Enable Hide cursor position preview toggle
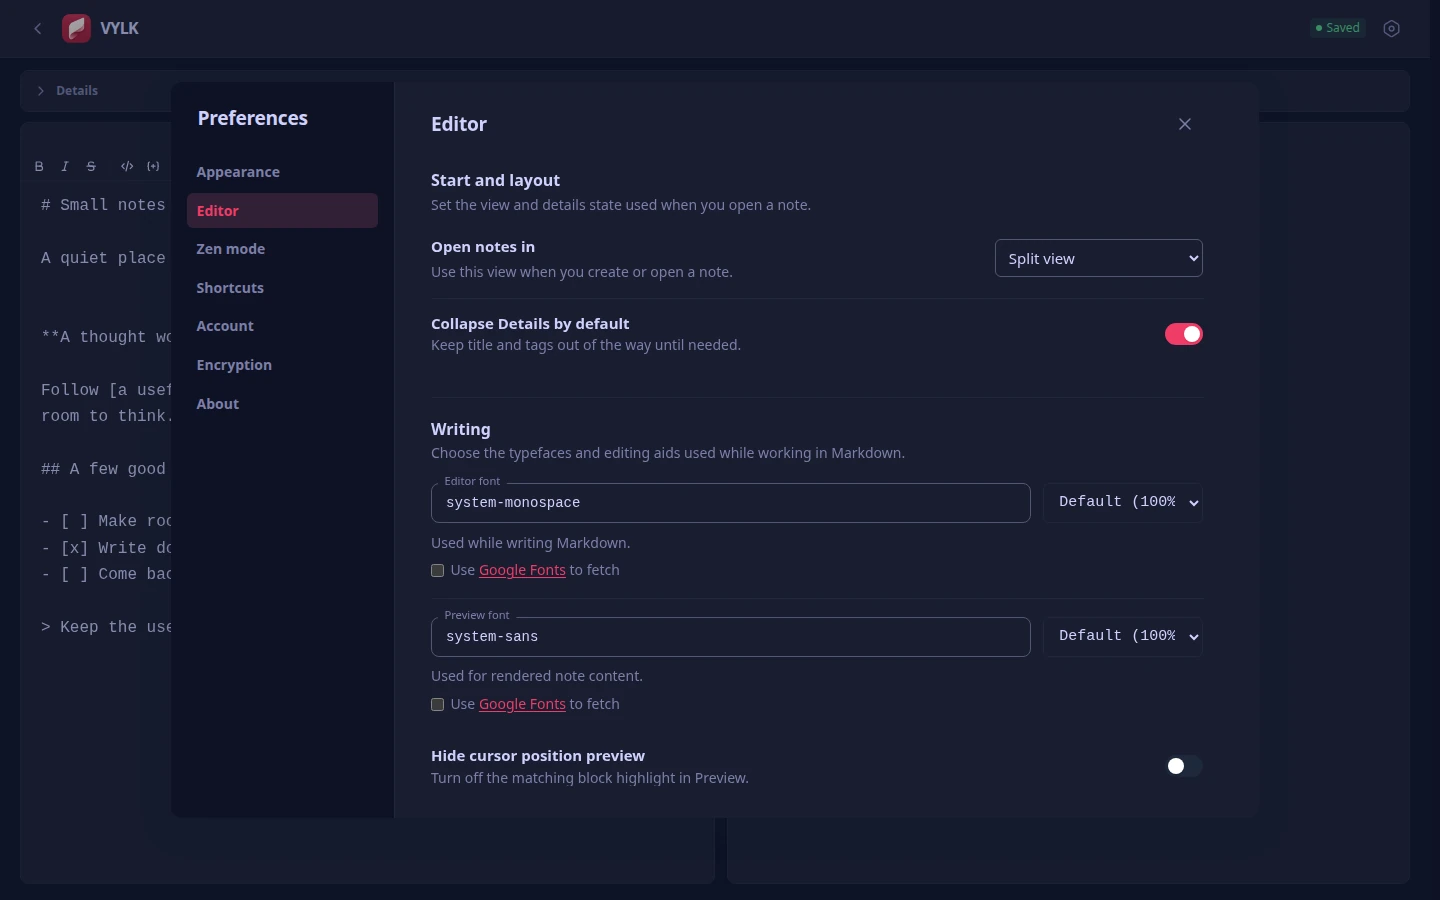This screenshot has width=1440, height=900. tap(1184, 766)
